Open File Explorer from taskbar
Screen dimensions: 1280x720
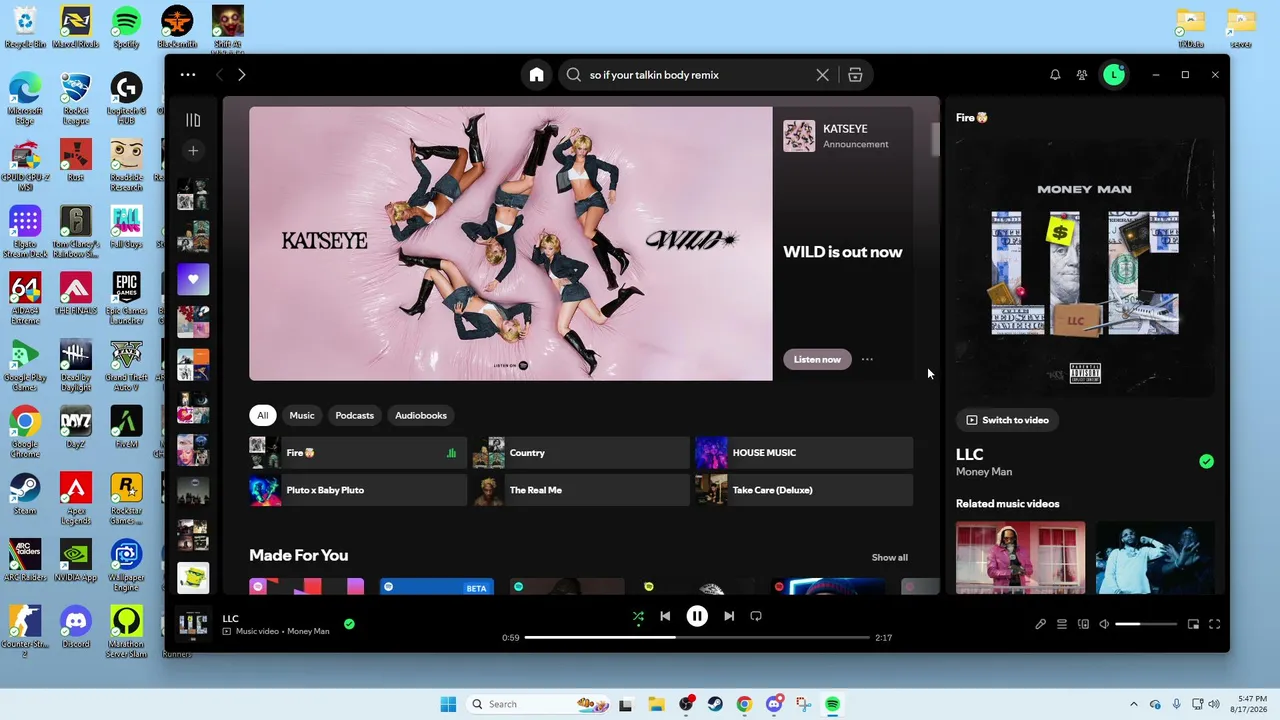click(x=656, y=704)
